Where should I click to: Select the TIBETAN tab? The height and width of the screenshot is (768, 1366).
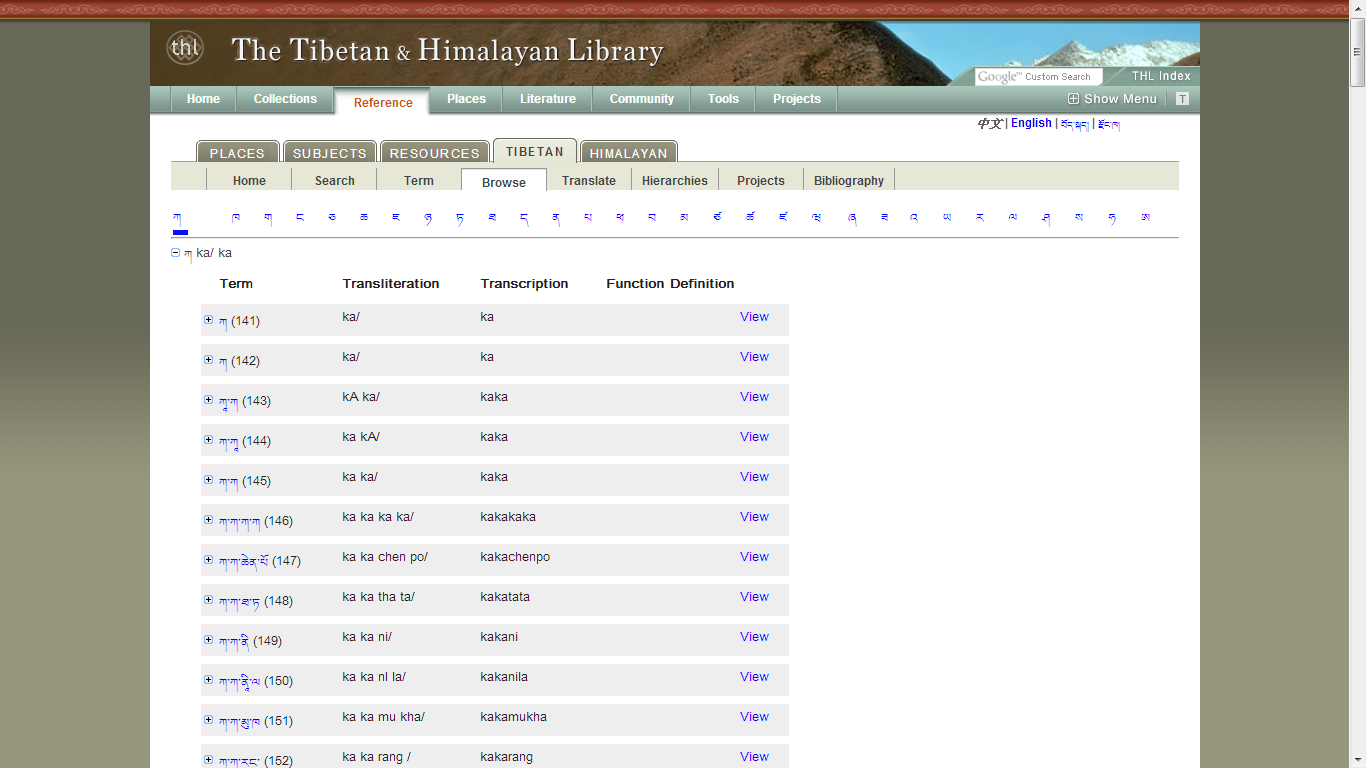pyautogui.click(x=535, y=151)
